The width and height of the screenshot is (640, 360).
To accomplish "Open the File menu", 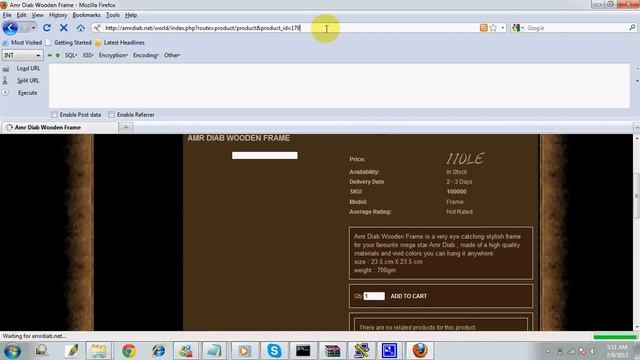I will coord(7,15).
